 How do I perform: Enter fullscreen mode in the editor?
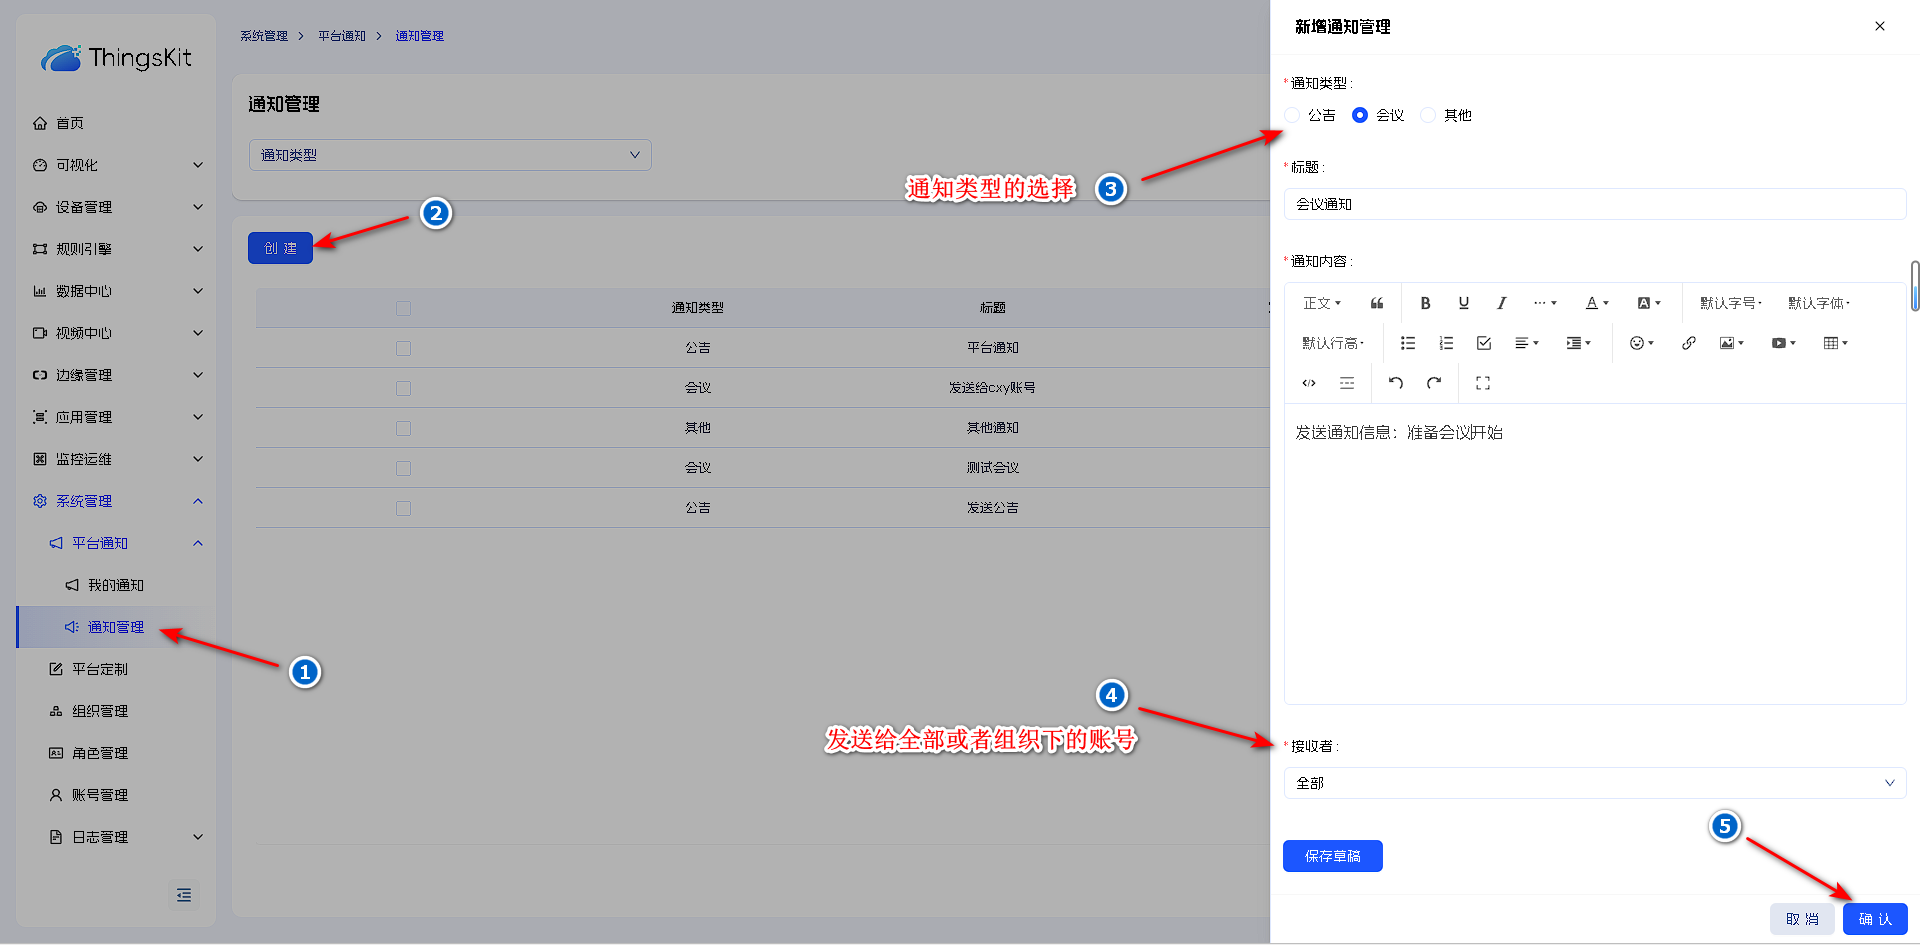click(1482, 383)
